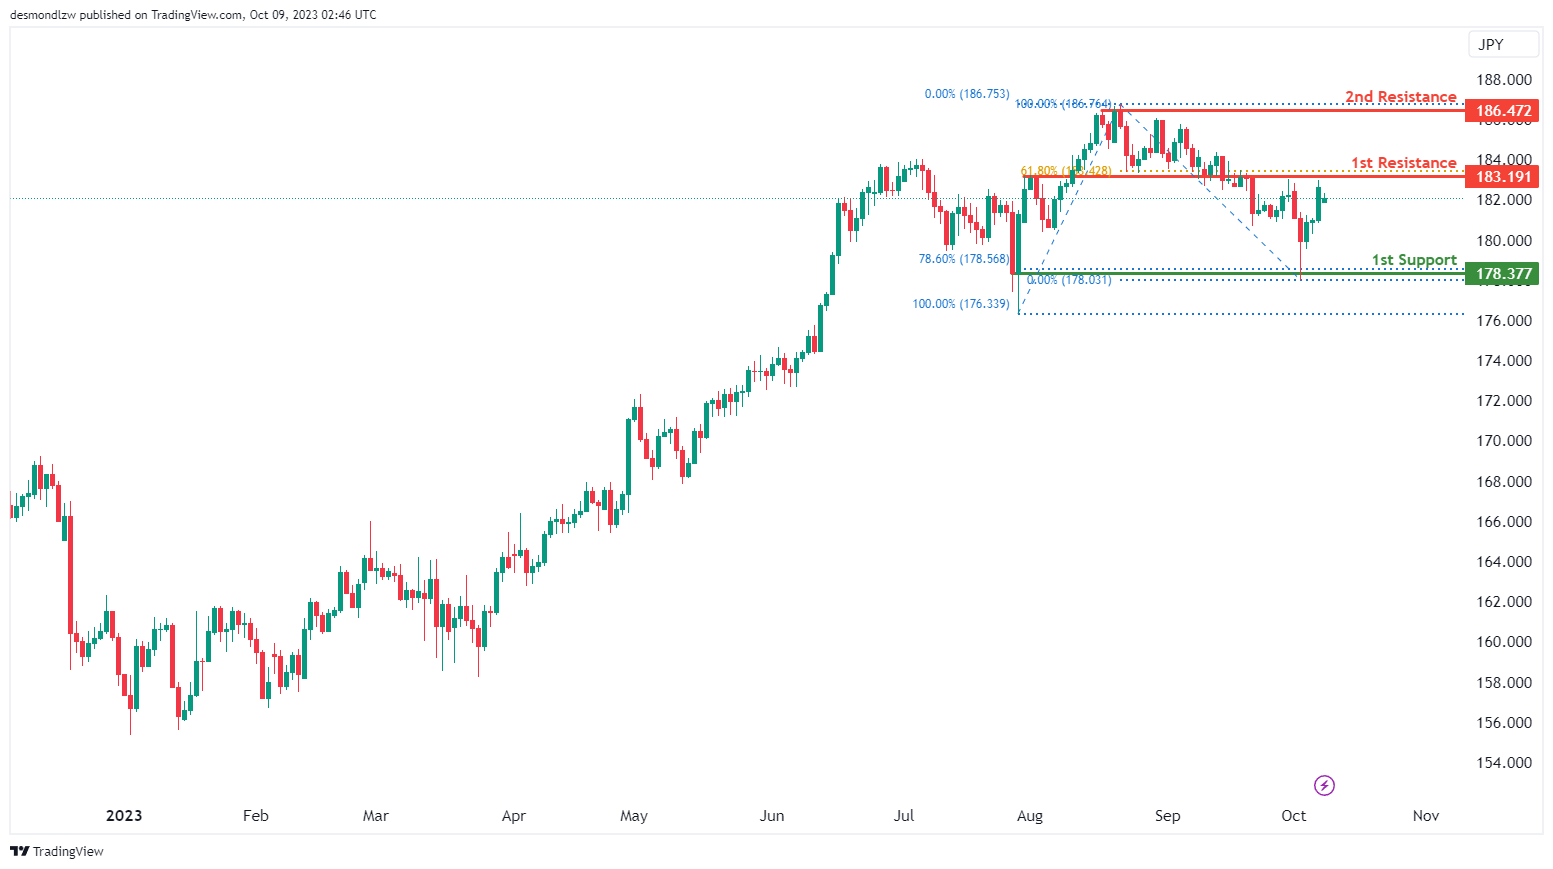Click the 78.60% (178.568) Fibonacci label

pos(963,259)
